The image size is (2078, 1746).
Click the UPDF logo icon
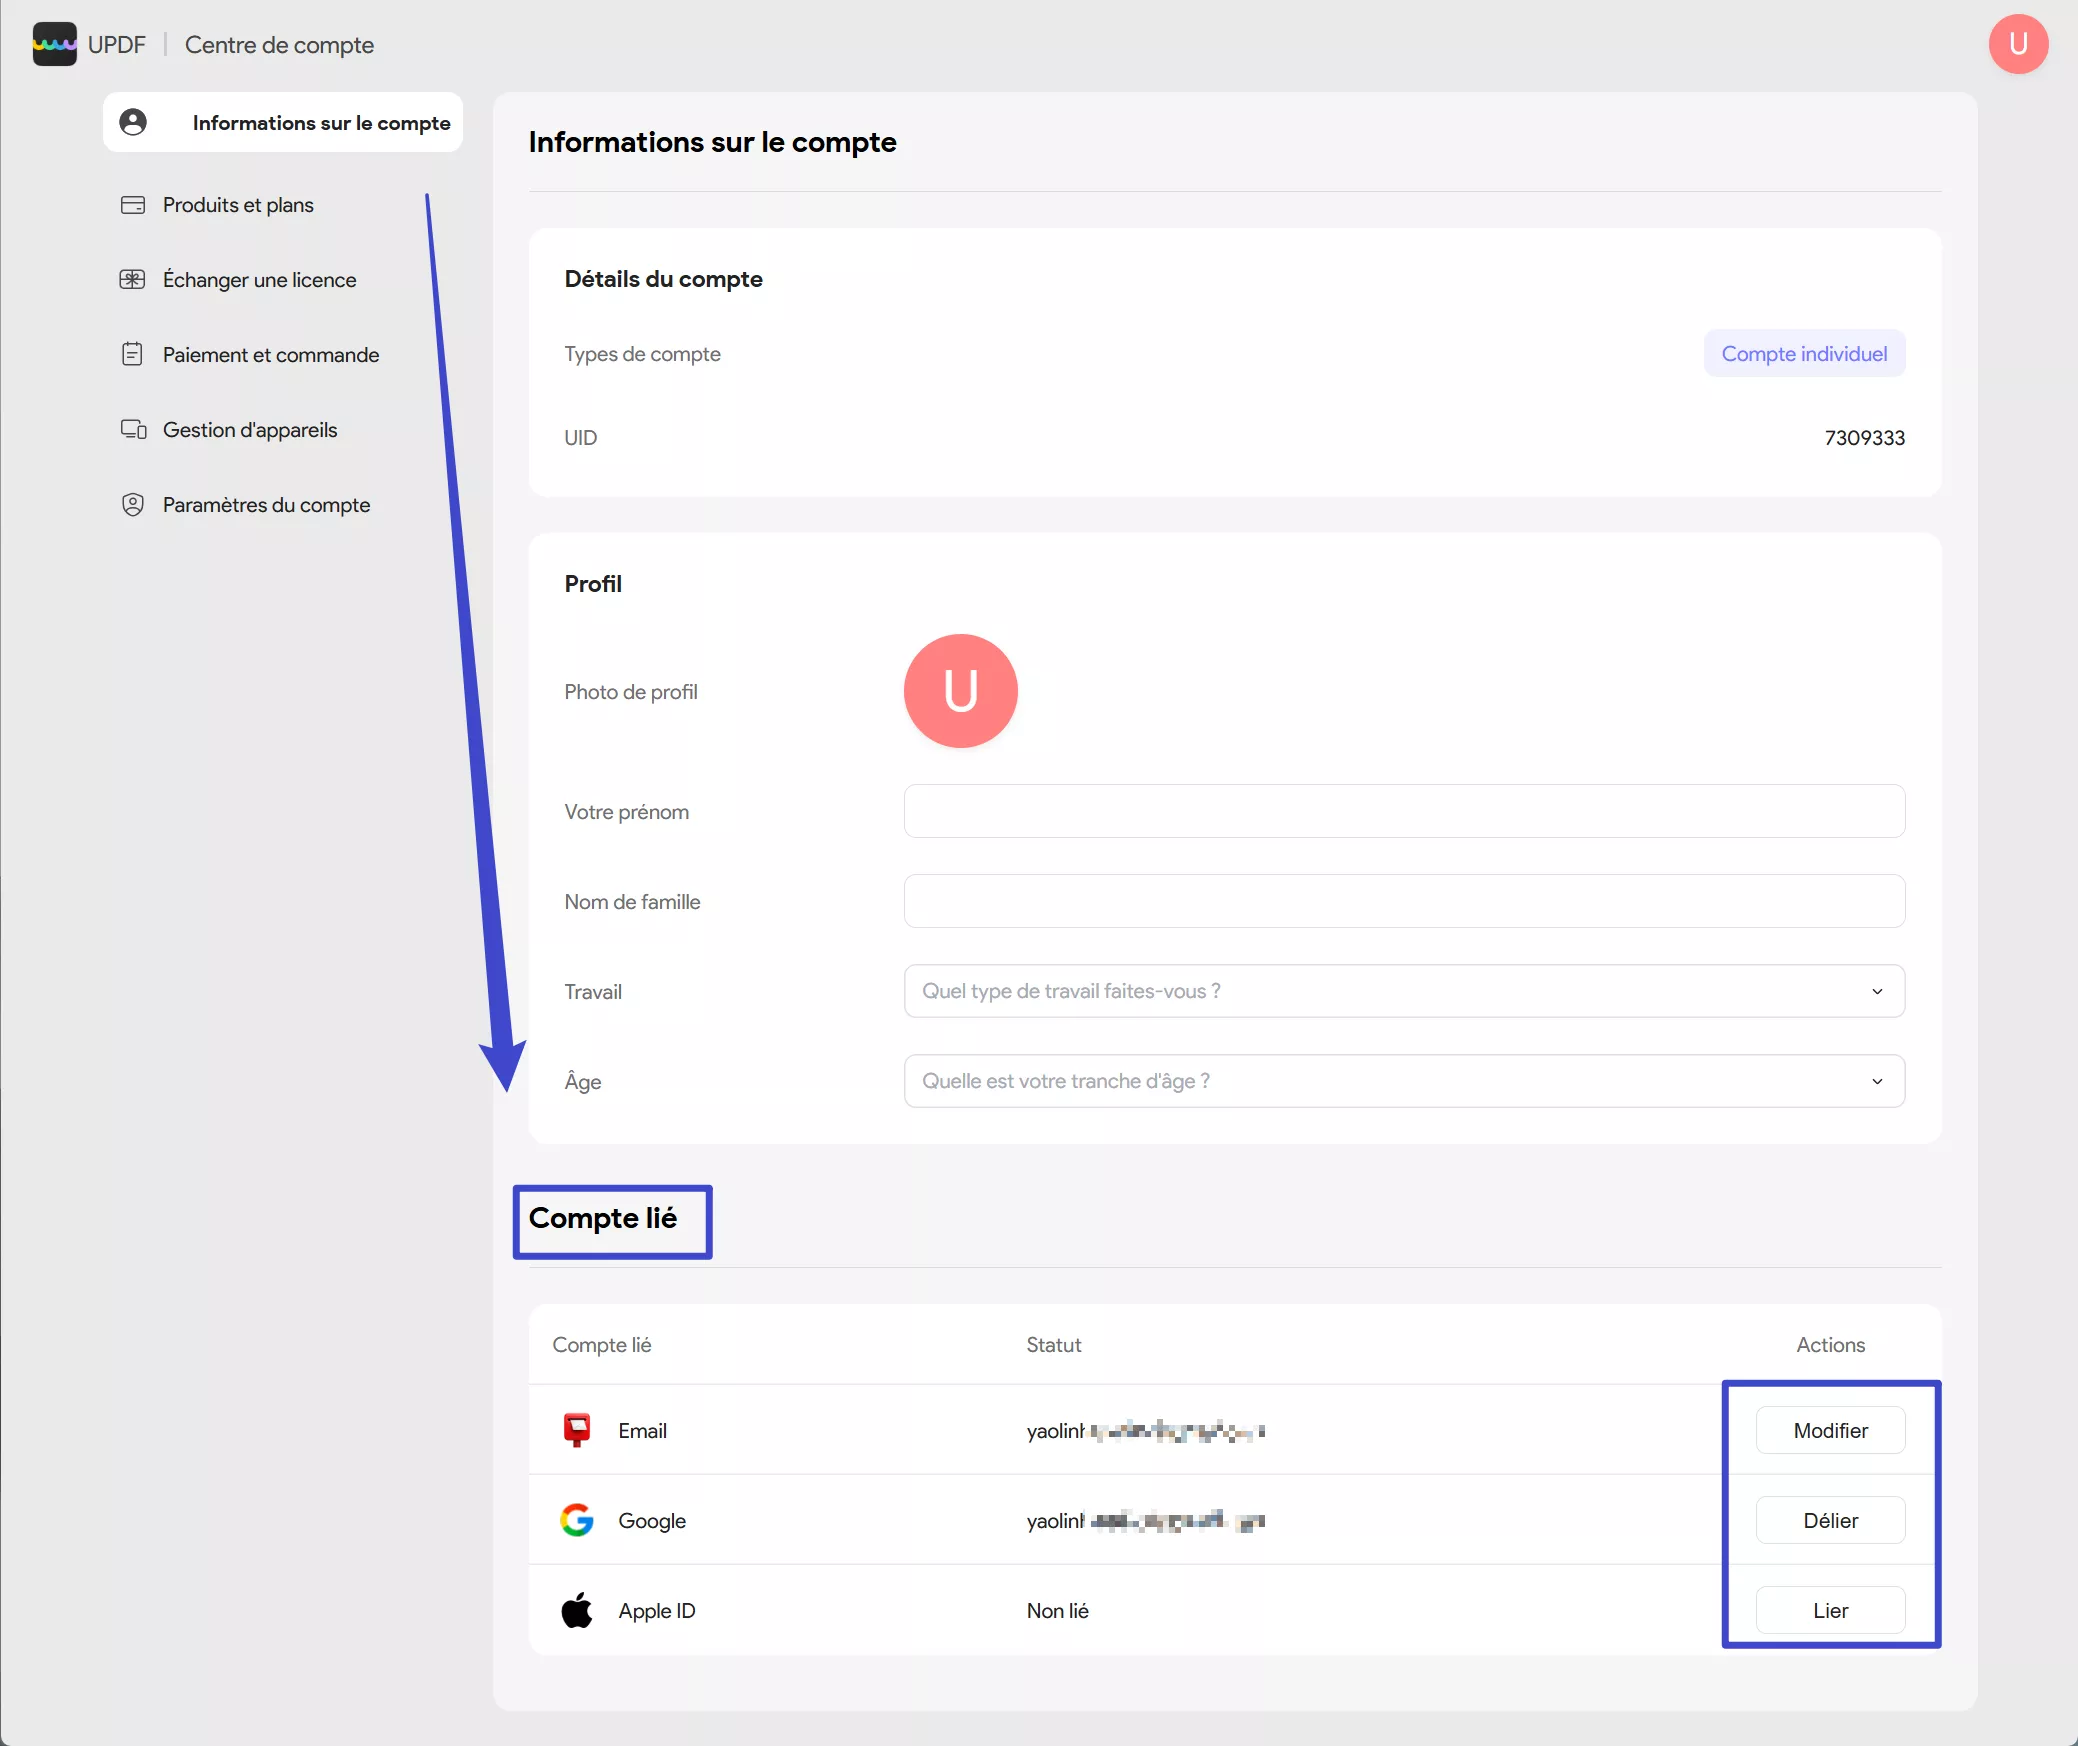(54, 44)
